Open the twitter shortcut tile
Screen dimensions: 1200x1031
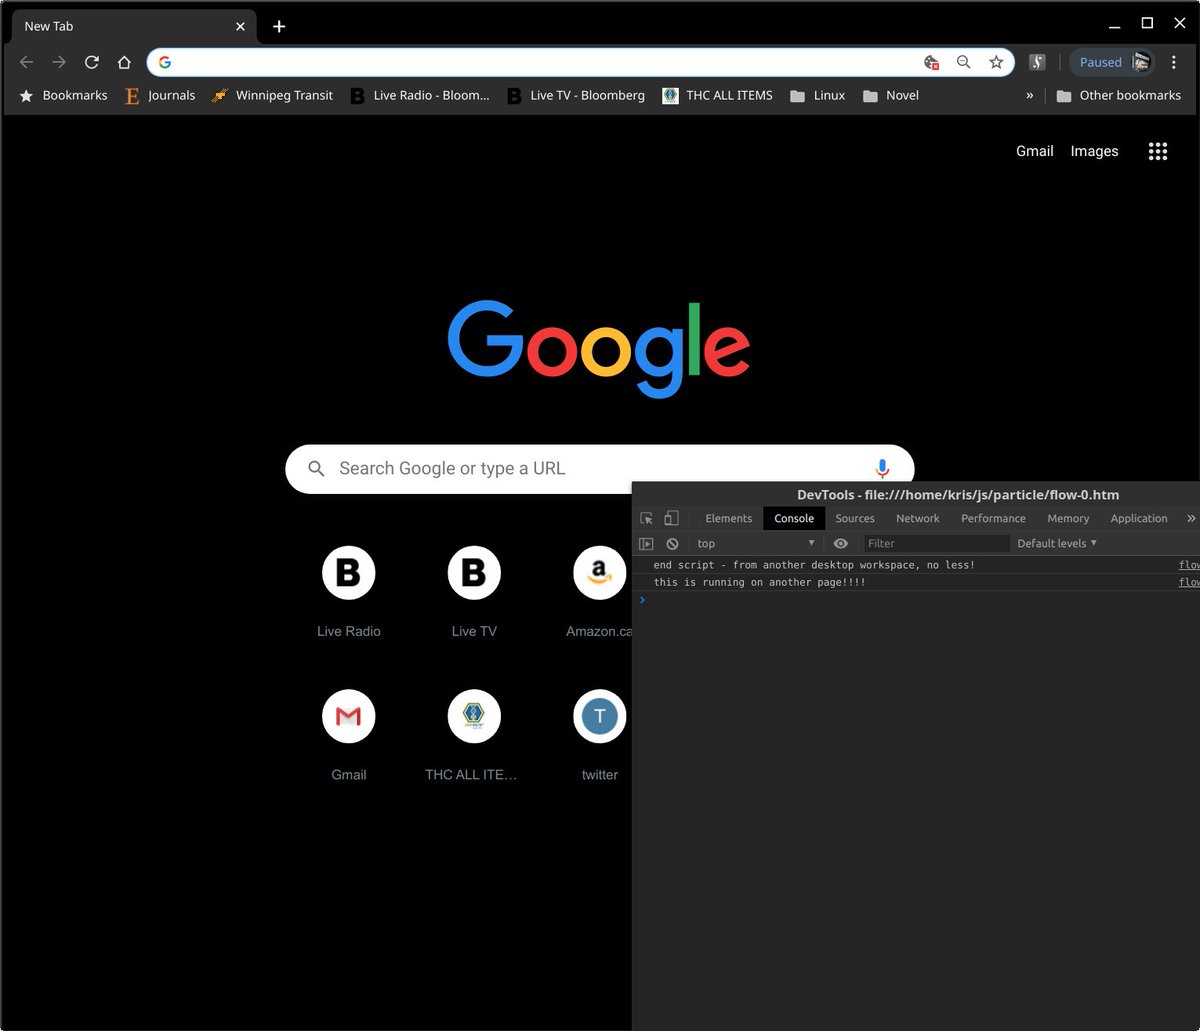tap(599, 734)
